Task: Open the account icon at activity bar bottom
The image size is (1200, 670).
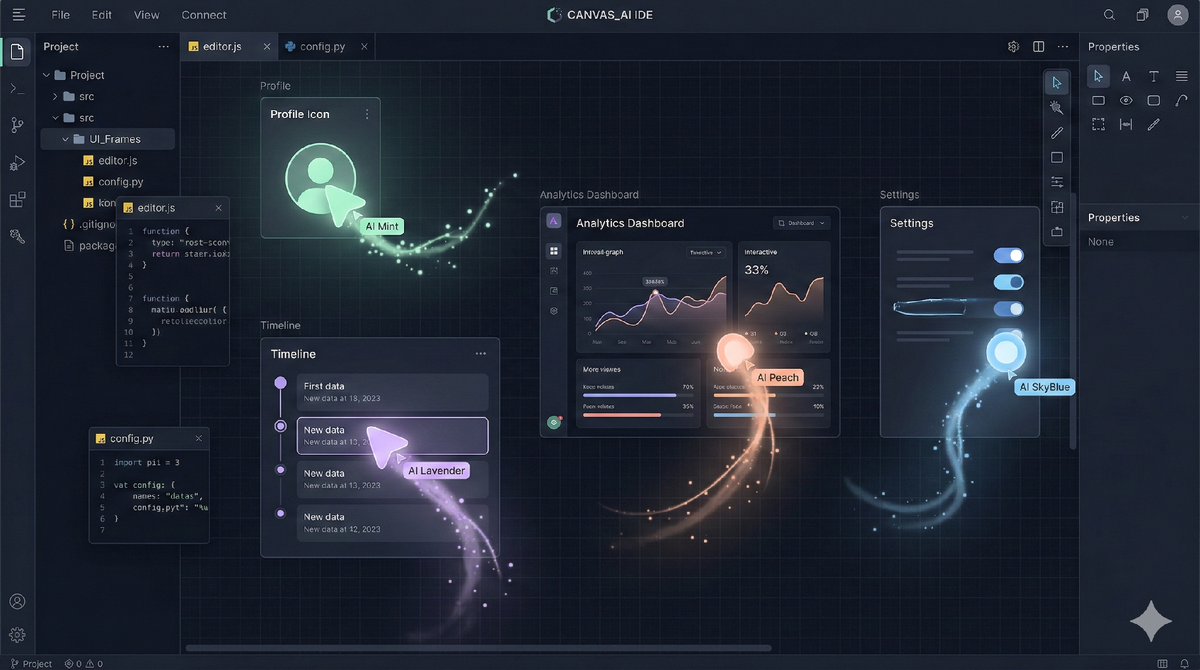Action: click(17, 602)
